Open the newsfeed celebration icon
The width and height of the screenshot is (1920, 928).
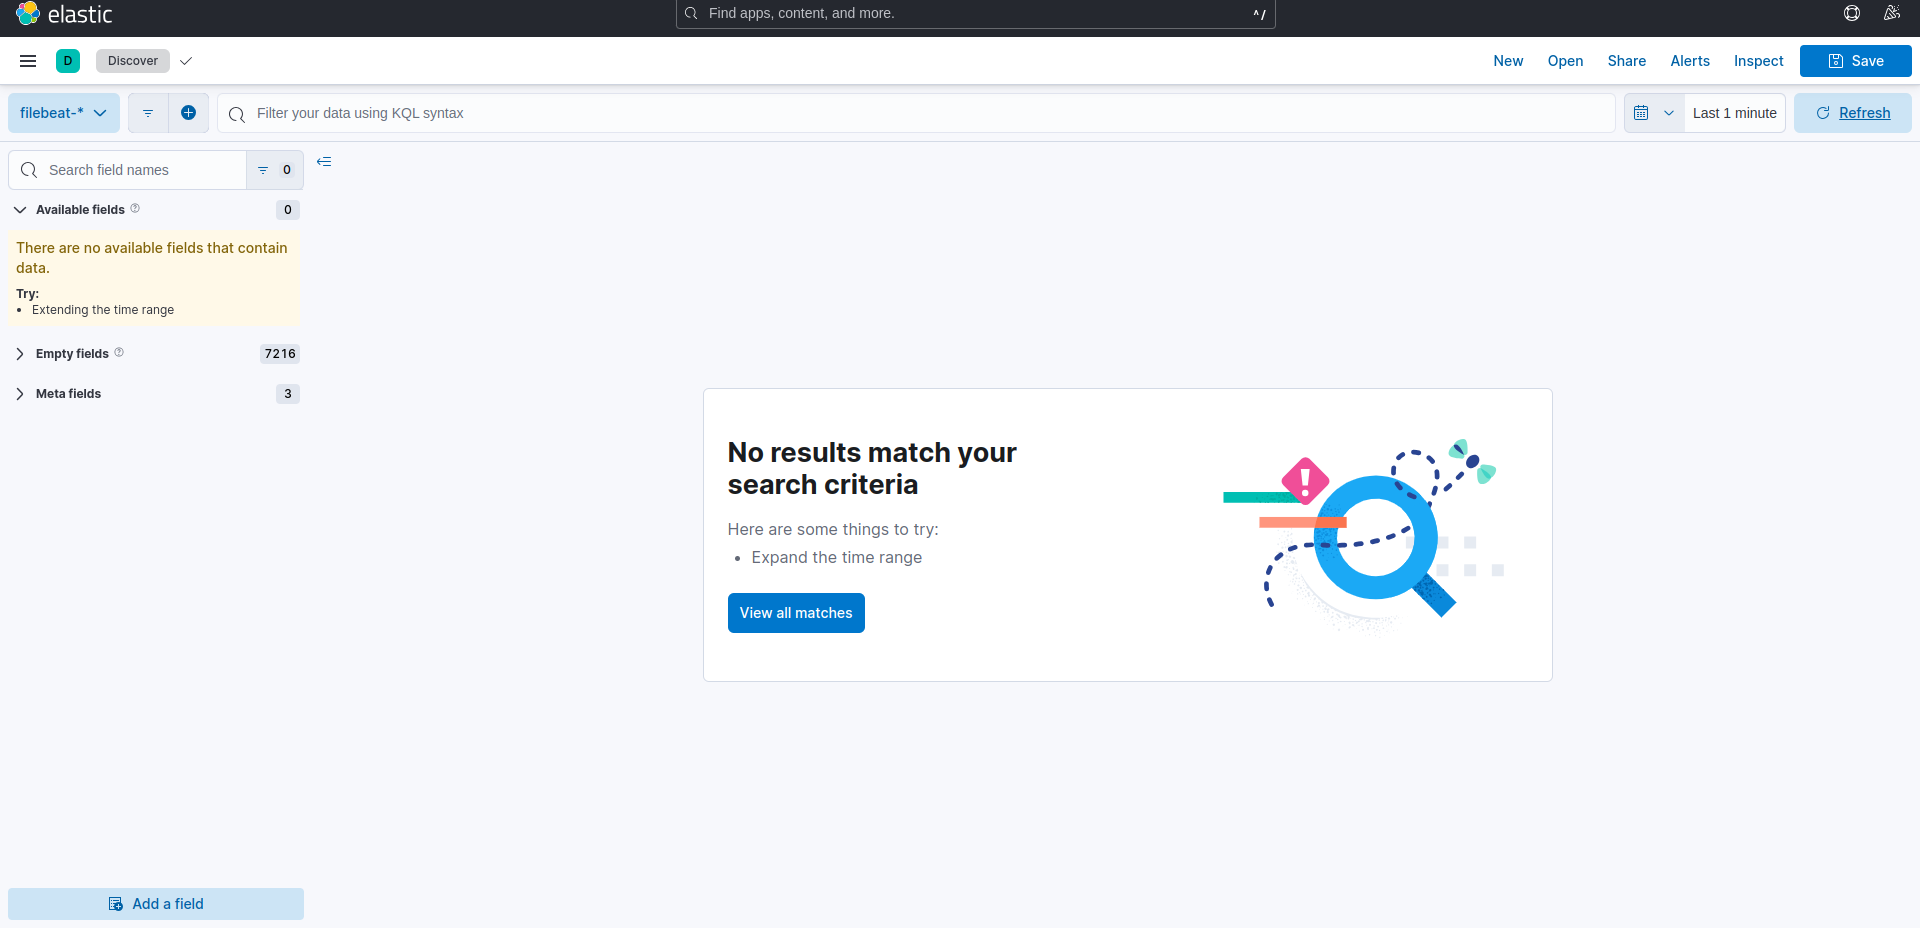click(x=1891, y=13)
